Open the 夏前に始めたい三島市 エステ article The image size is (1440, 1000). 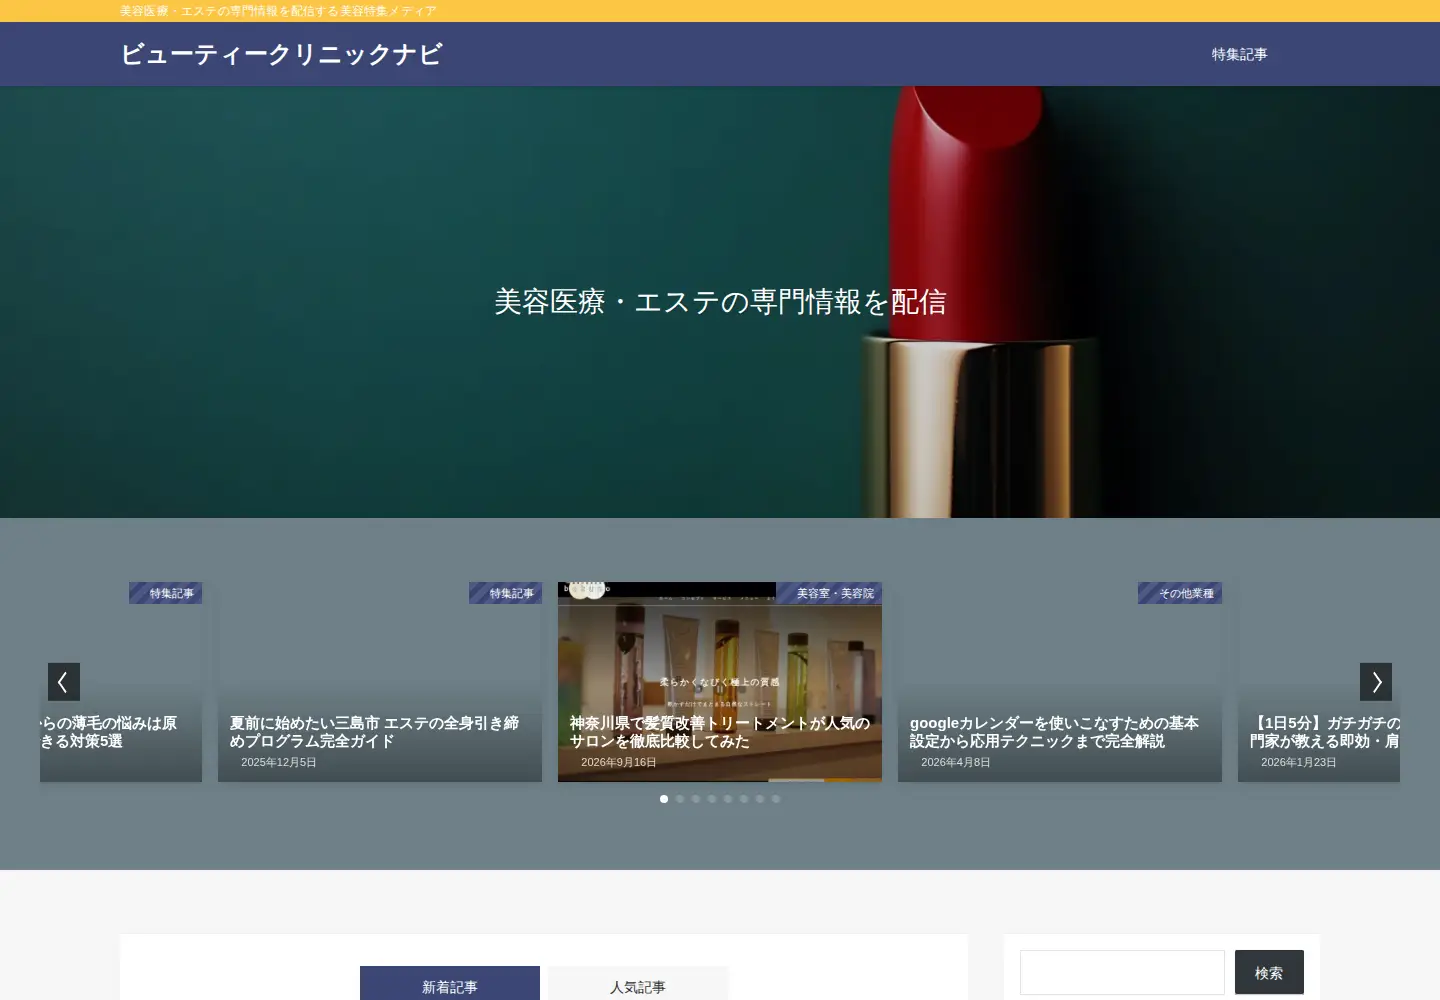click(380, 682)
